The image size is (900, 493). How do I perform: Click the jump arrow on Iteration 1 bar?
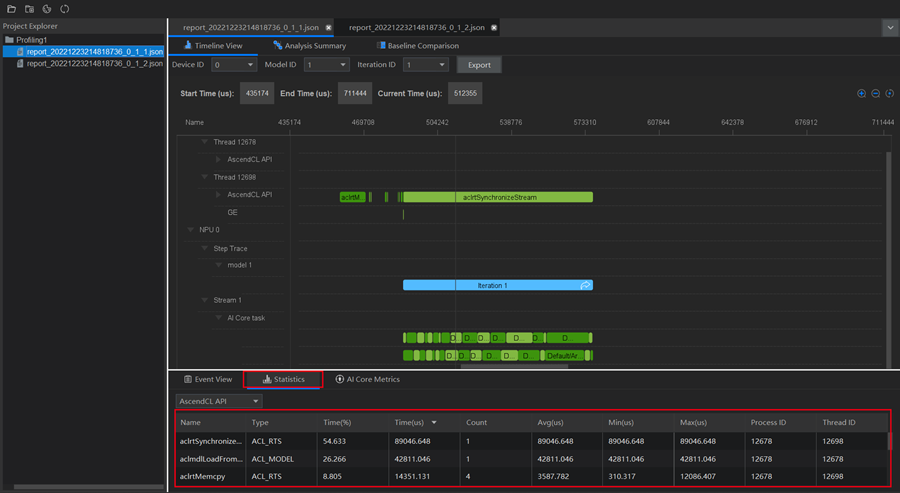585,285
